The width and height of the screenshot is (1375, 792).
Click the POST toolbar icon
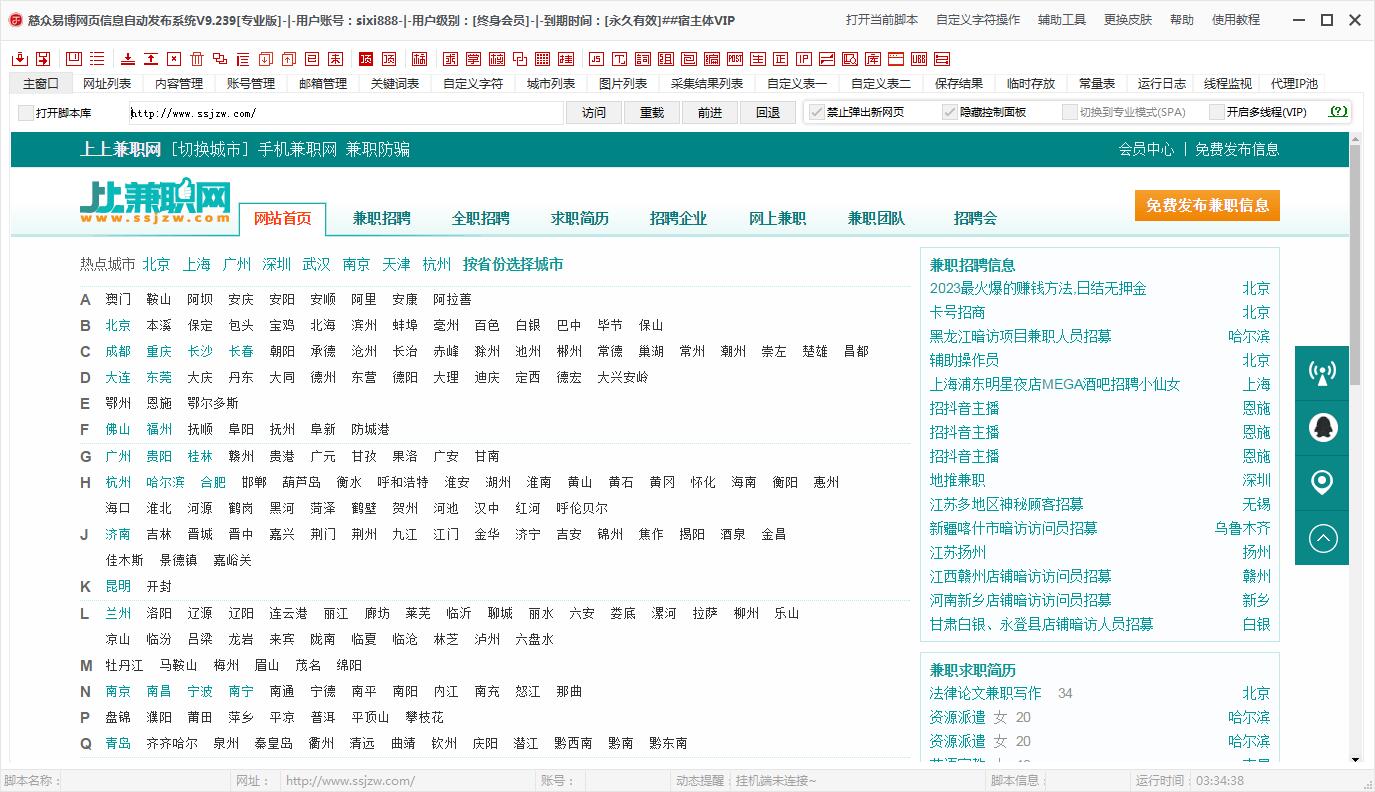(735, 59)
